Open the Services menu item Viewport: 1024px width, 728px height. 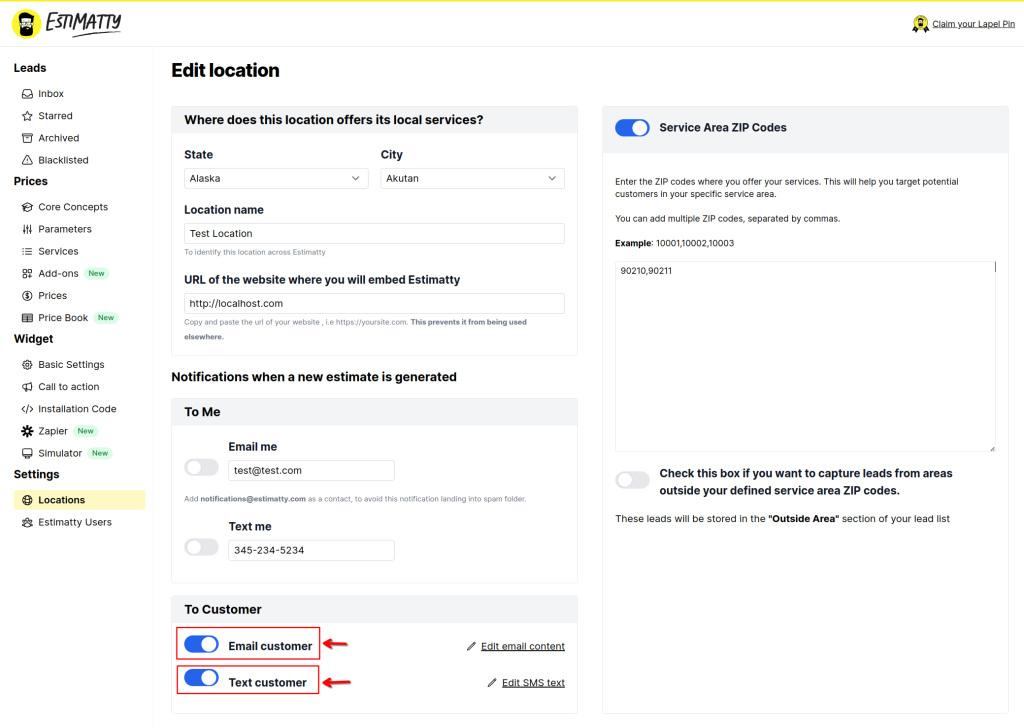58,252
